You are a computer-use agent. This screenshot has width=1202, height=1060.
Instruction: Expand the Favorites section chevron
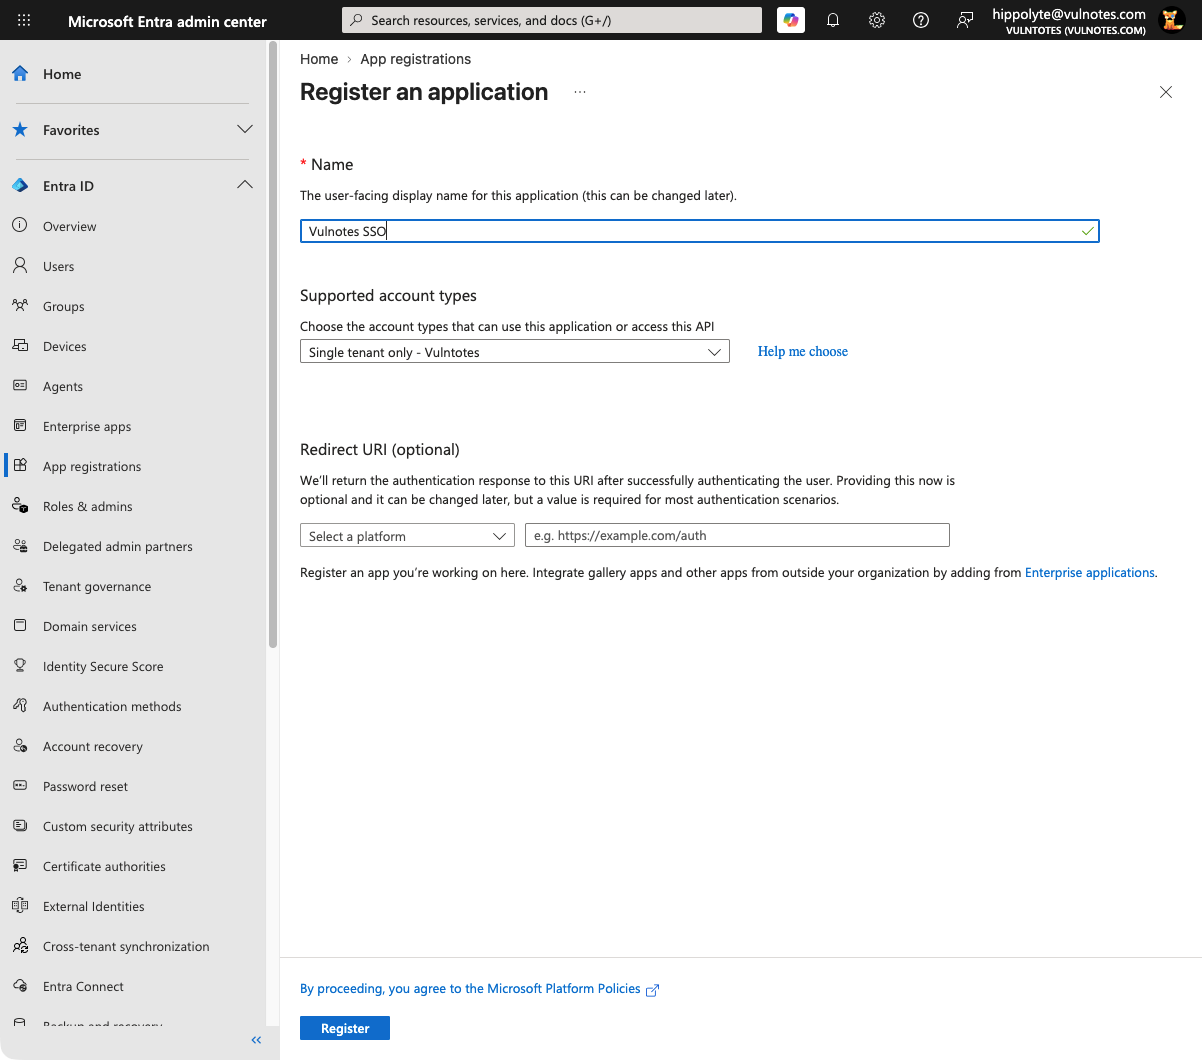[x=245, y=129]
